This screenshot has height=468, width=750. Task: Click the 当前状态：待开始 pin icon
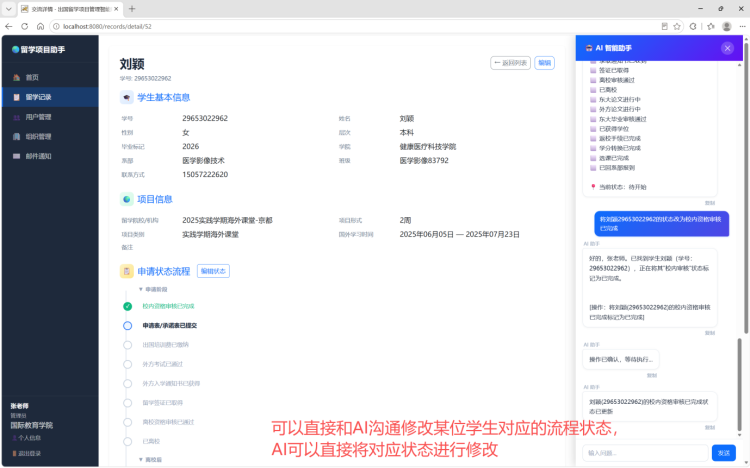pyautogui.click(x=593, y=187)
